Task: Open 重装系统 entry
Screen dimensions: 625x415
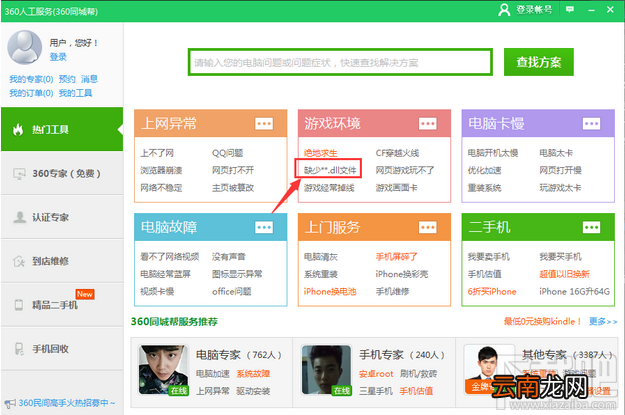Action: tap(484, 188)
